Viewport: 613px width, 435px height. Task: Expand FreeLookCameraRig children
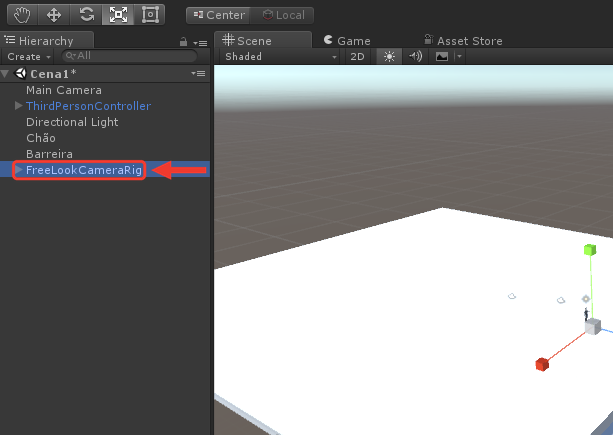[18, 170]
